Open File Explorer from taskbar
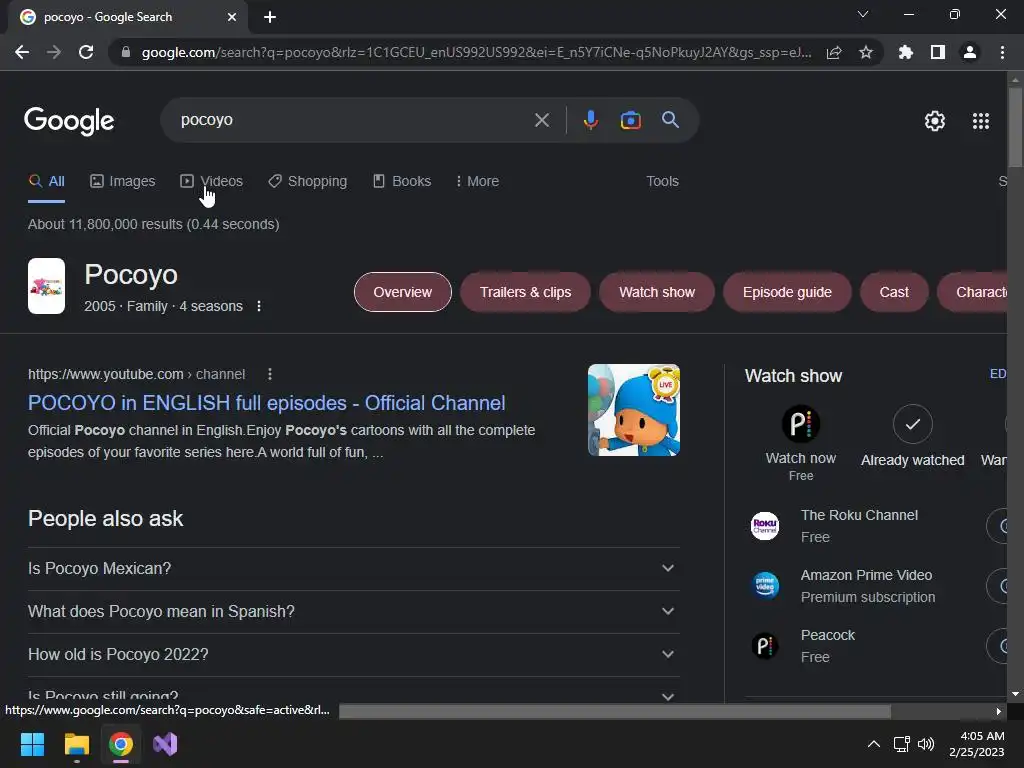Image resolution: width=1024 pixels, height=768 pixels. [76, 744]
